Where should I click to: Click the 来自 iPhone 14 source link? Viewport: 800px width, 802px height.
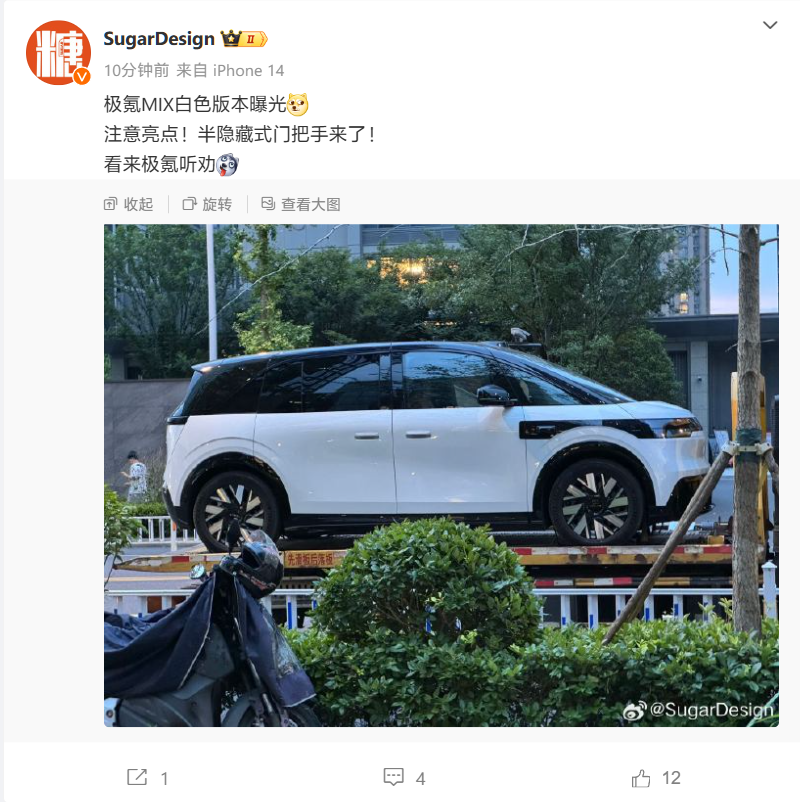(230, 71)
